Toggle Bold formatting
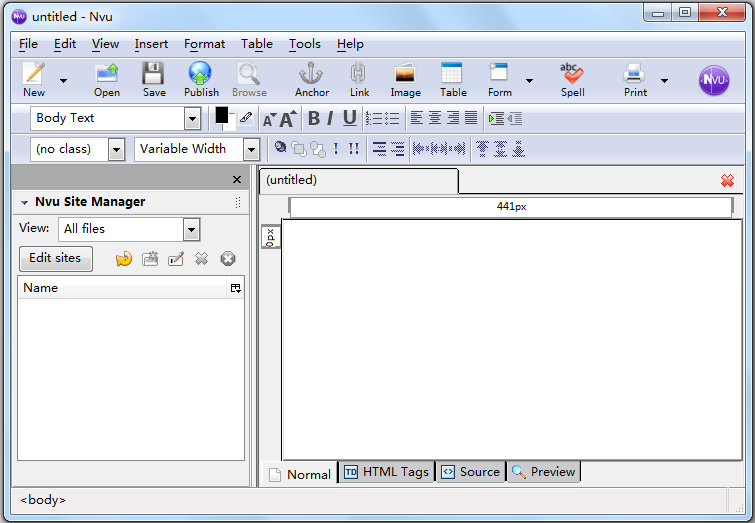This screenshot has height=523, width=755. coord(313,118)
